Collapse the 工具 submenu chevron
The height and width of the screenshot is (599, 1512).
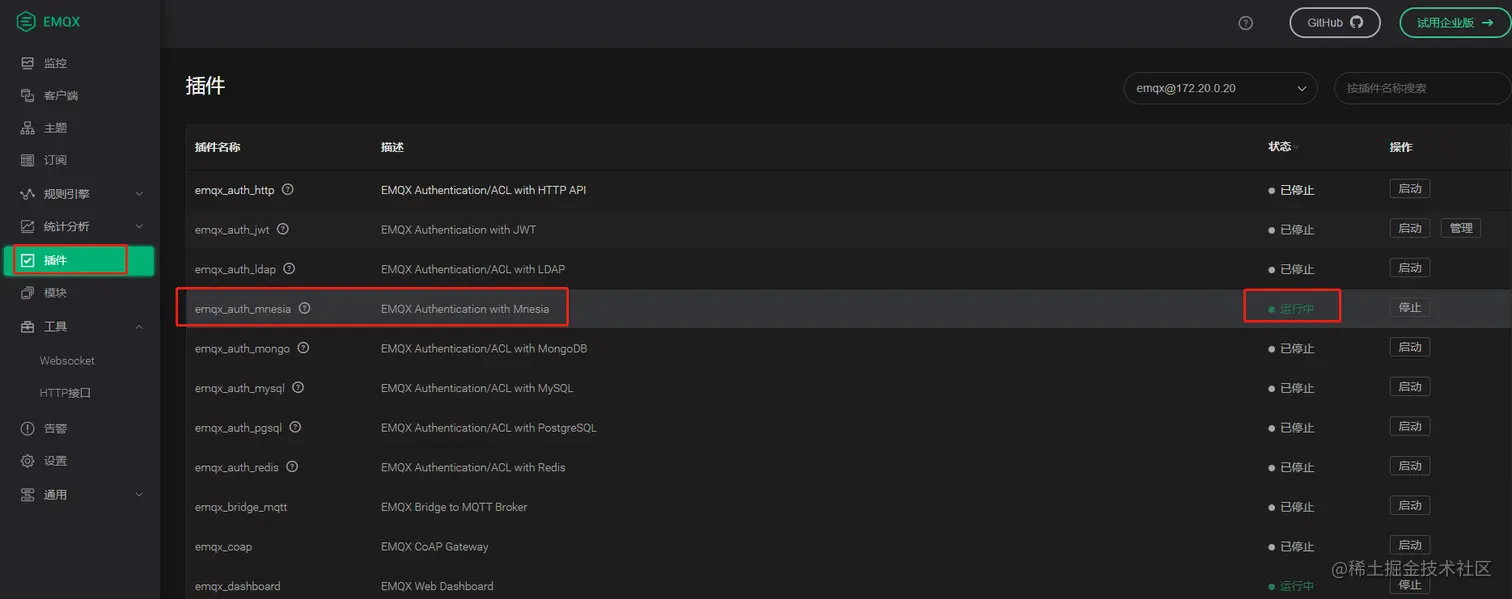tap(139, 327)
